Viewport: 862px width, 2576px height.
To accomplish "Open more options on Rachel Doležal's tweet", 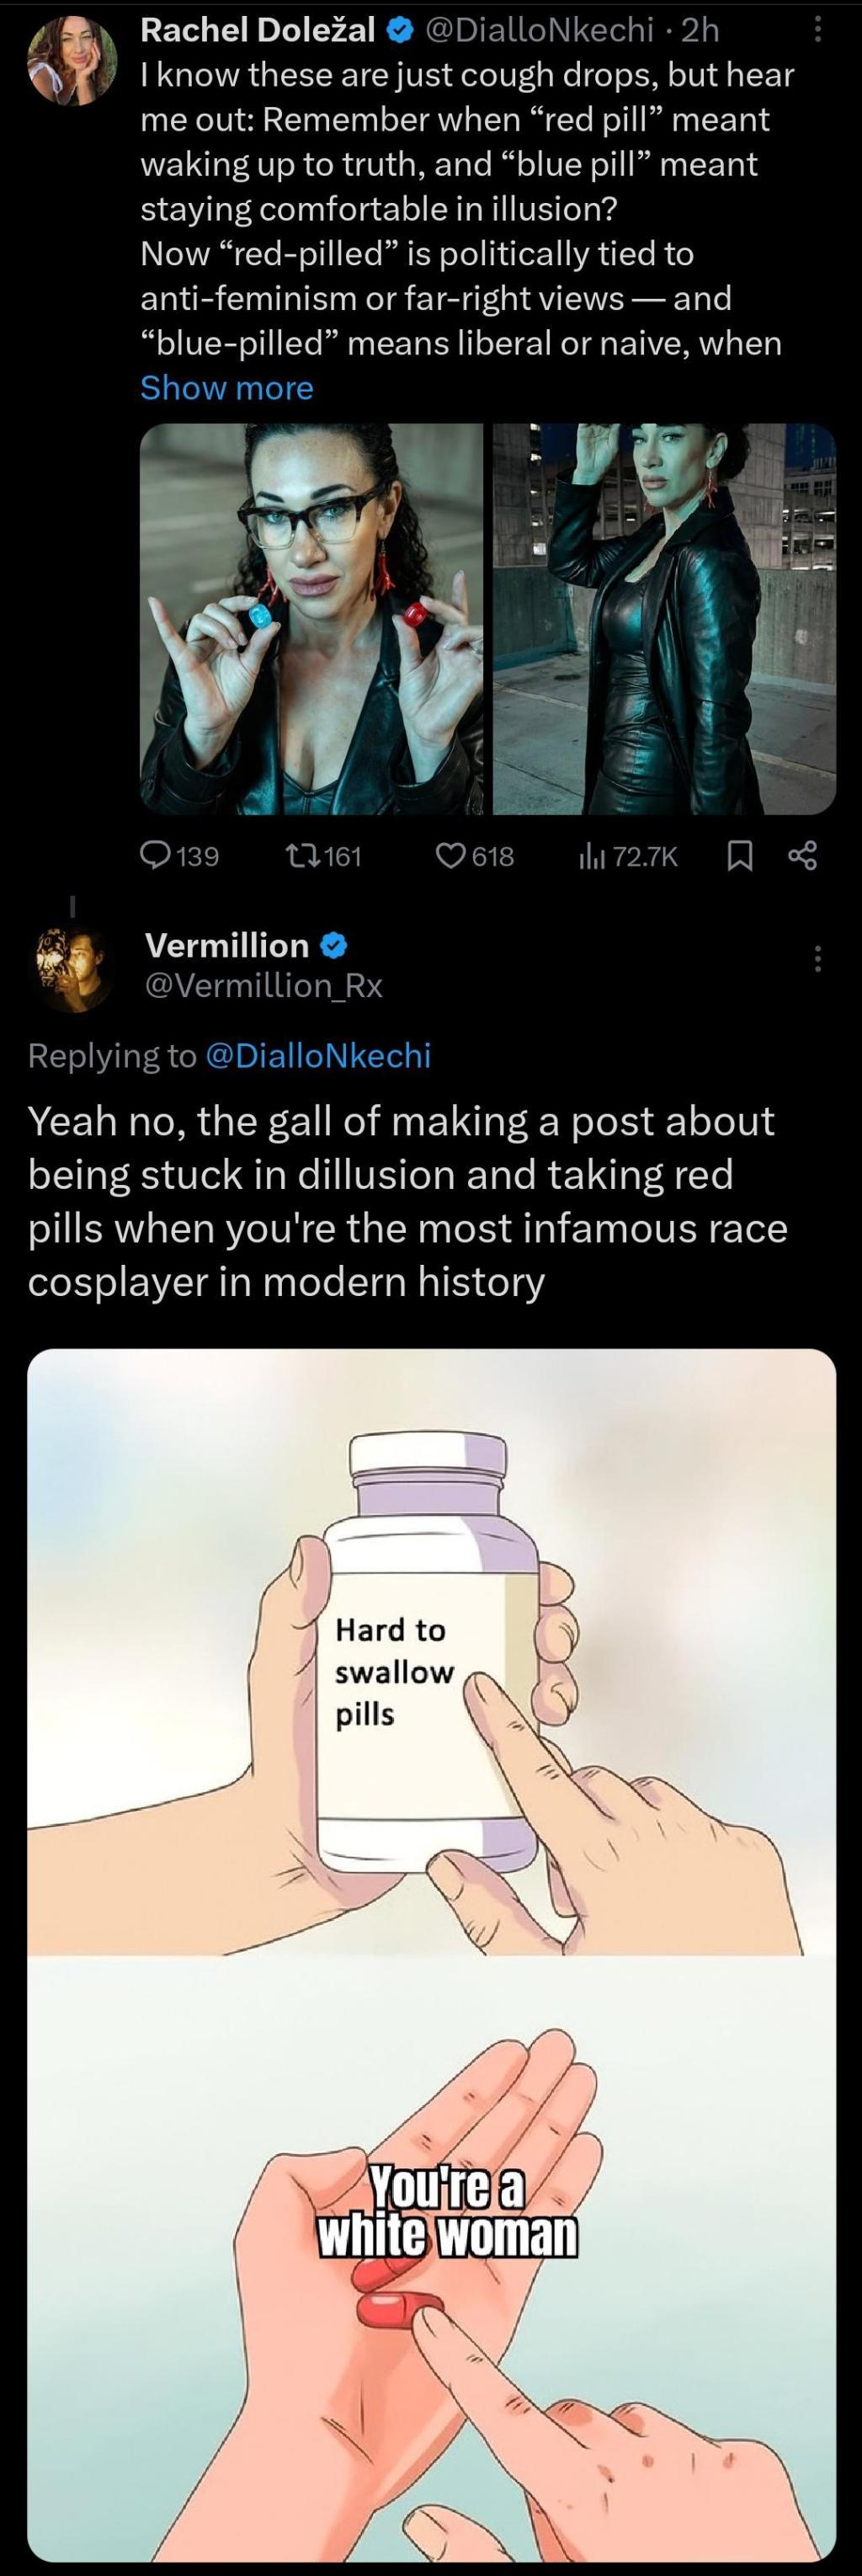I will coord(818,31).
